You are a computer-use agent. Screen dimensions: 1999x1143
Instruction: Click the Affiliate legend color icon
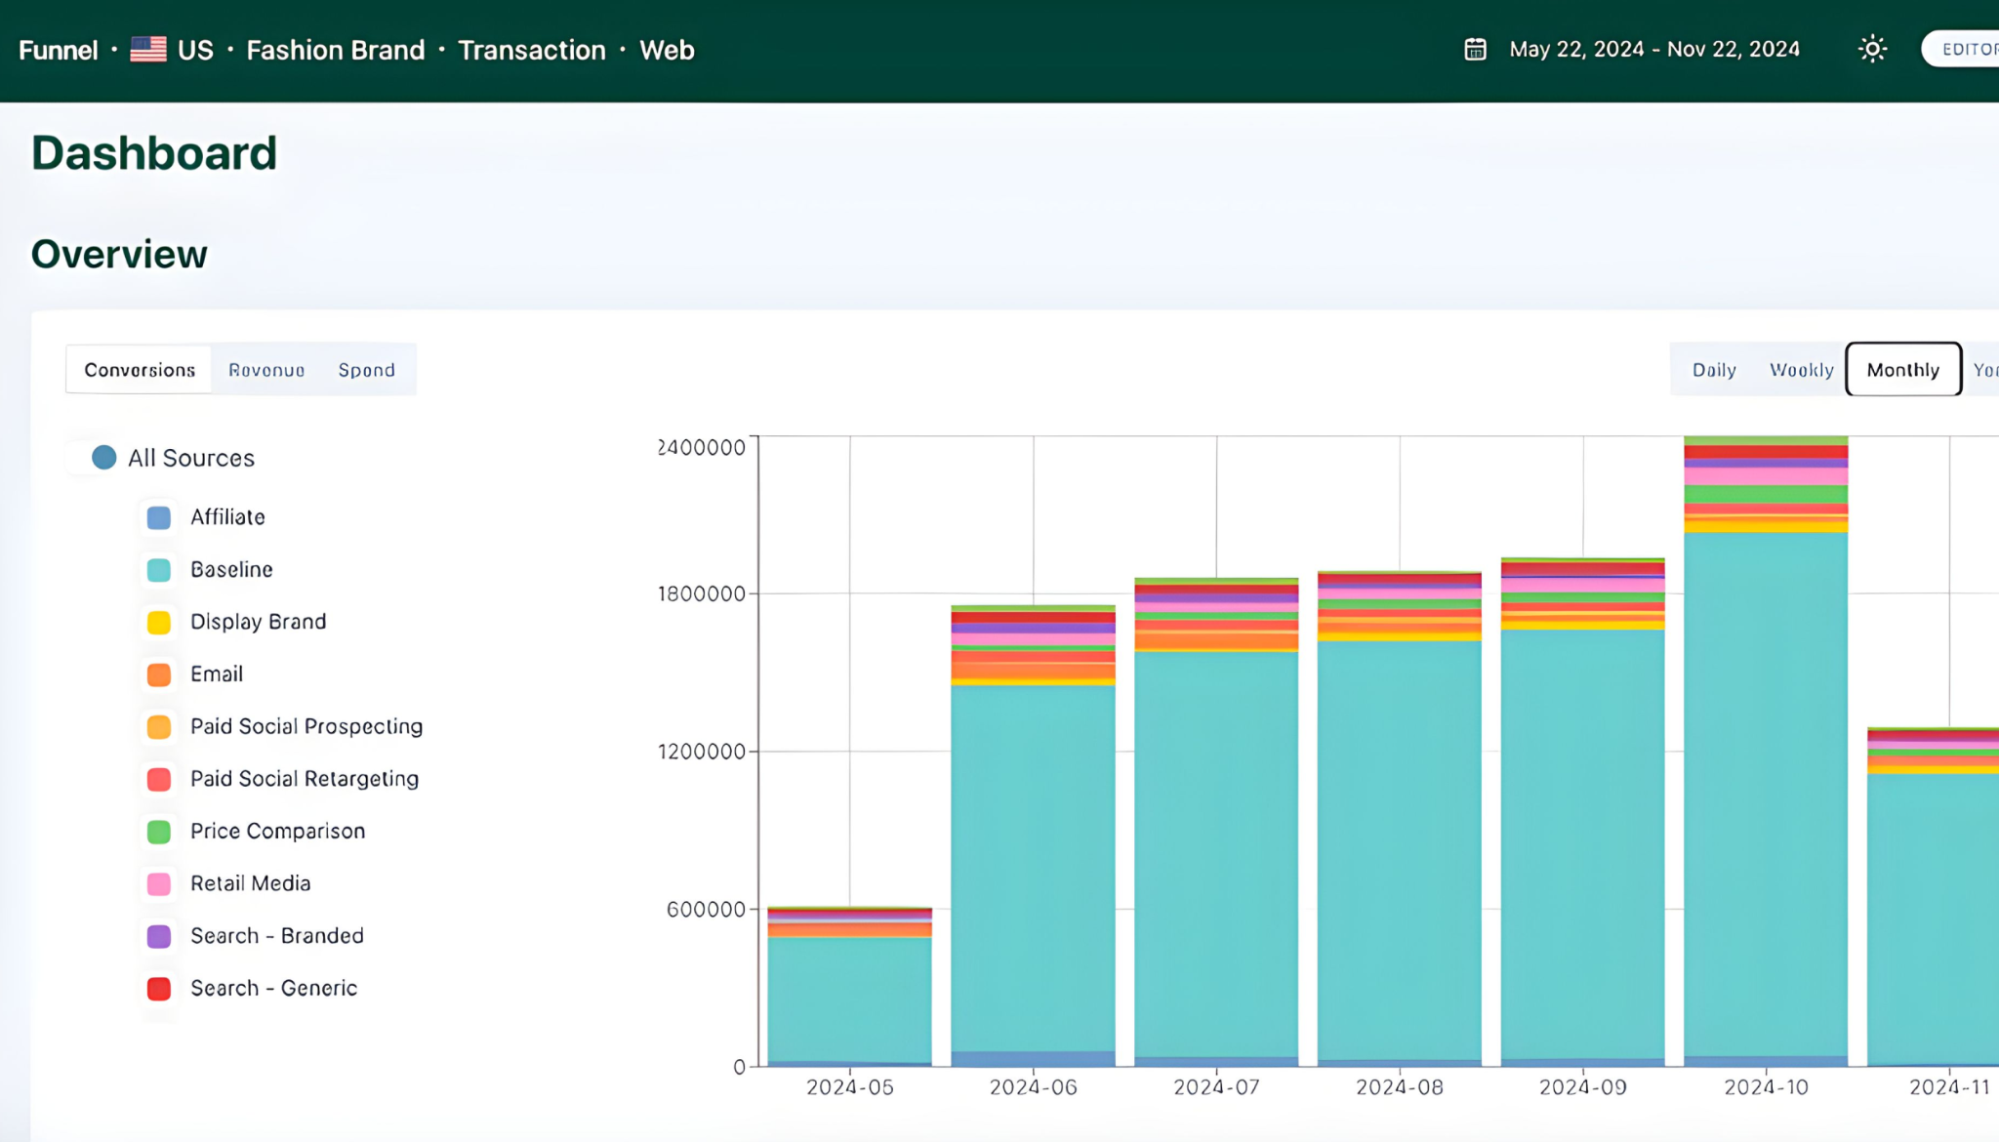pyautogui.click(x=158, y=517)
